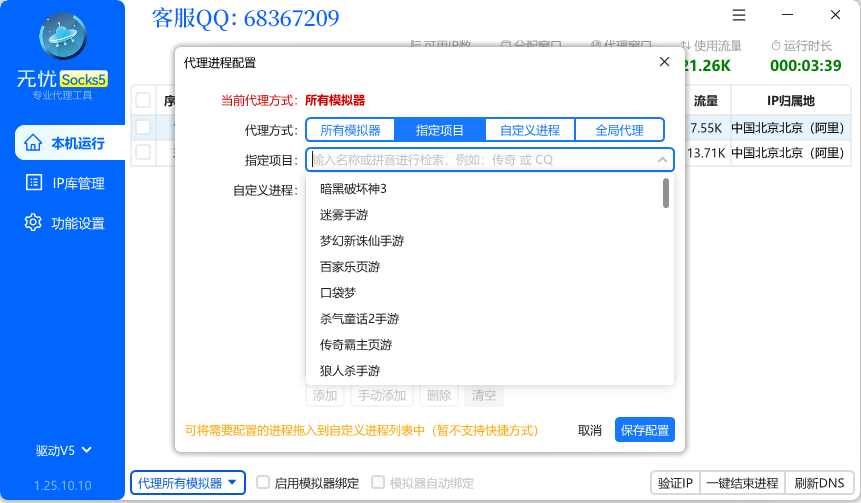The height and width of the screenshot is (503, 861).
Task: Choose 传奇霸主页游 from the list
Action: click(x=490, y=345)
